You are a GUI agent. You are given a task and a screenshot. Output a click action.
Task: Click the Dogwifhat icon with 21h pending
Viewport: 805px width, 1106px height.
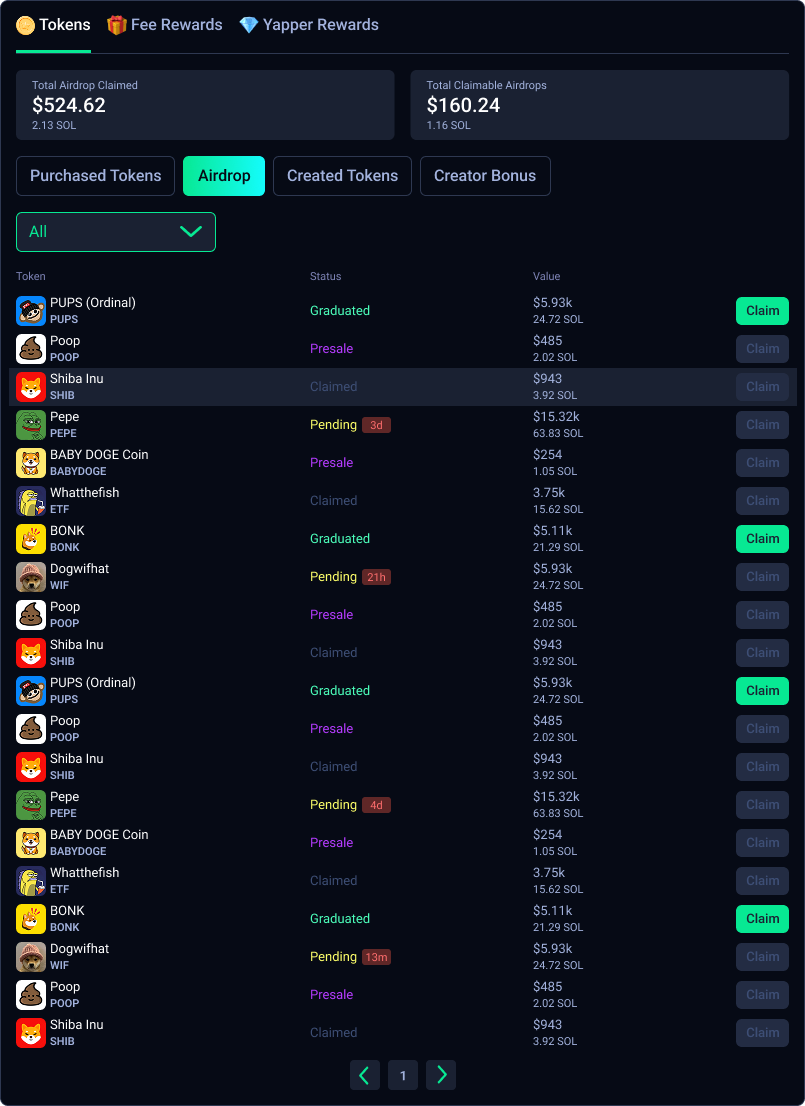tap(31, 577)
